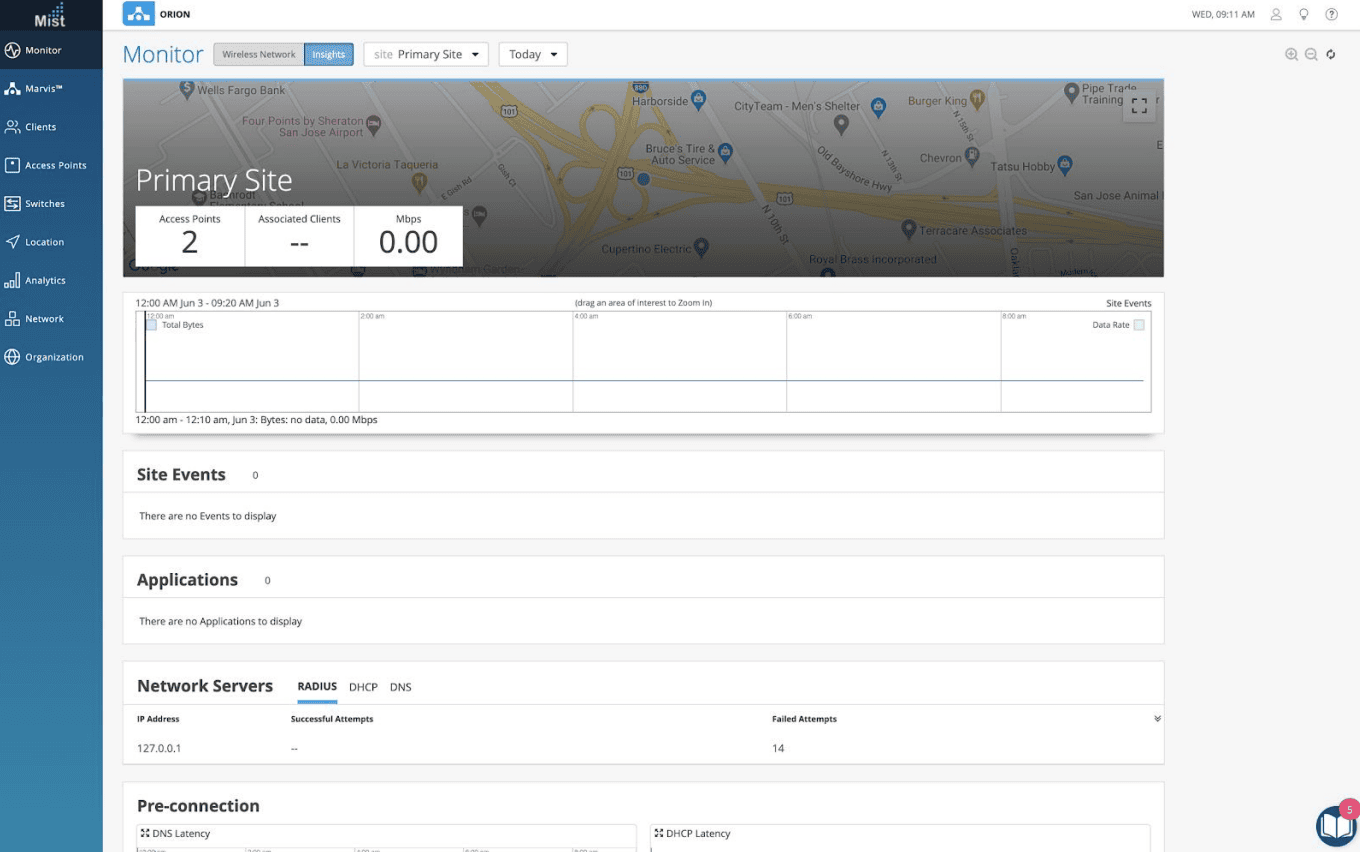Open the site Primary Site dropdown
1360x852 pixels.
[x=425, y=54]
